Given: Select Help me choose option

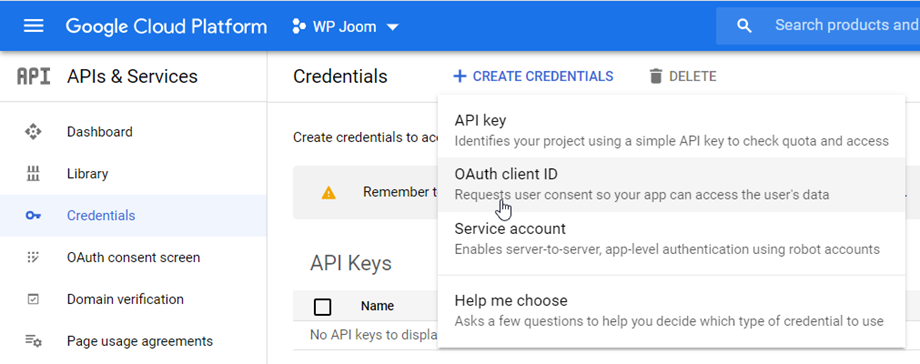Looking at the screenshot, I should click(671, 311).
